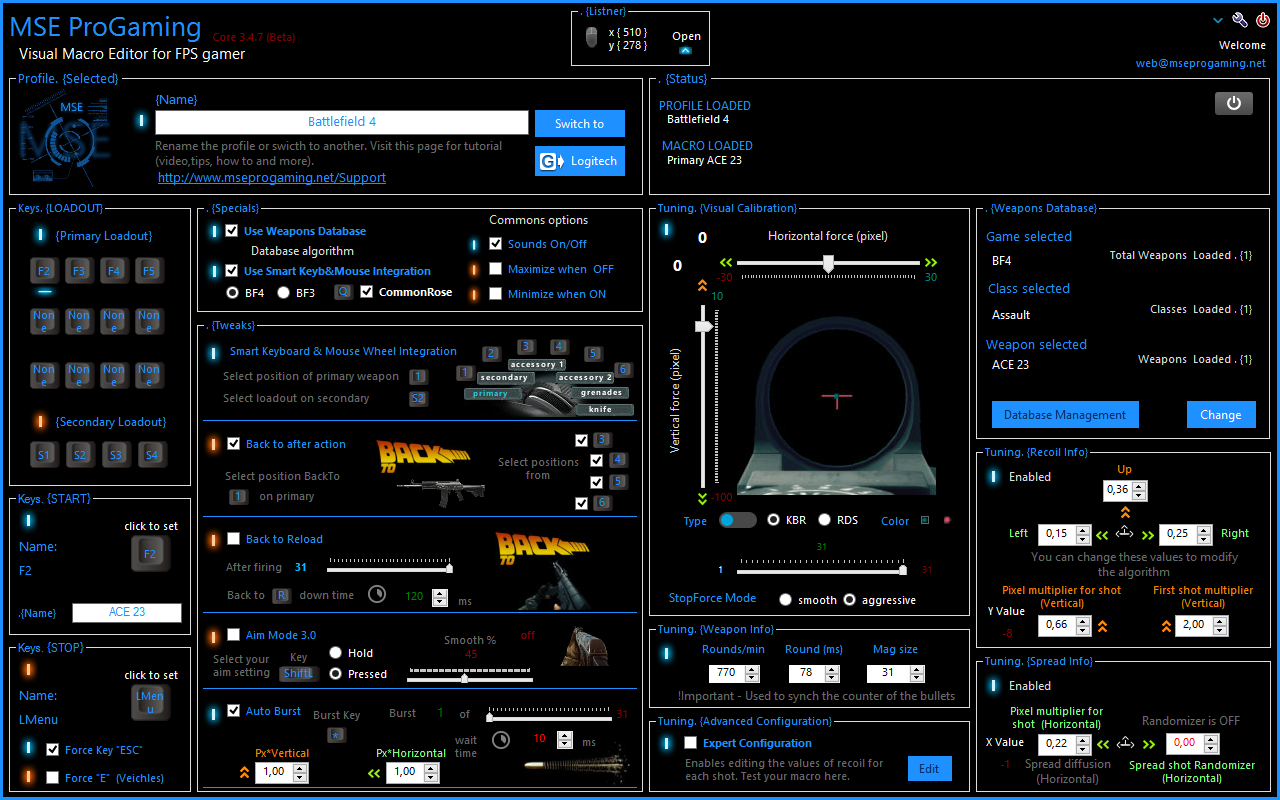1280x800 pixels.
Task: Click the Burst Key asterisk keycap
Action: point(337,735)
